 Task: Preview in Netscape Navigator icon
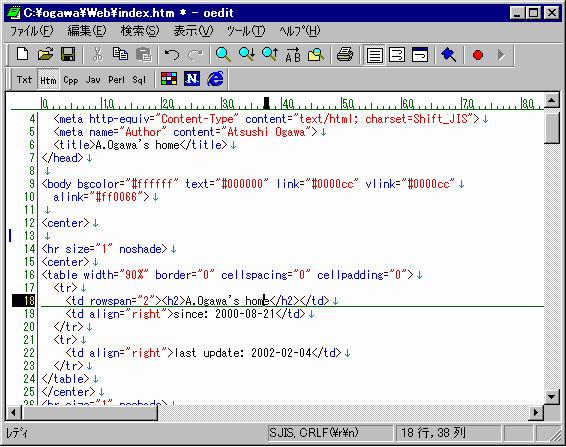point(192,79)
